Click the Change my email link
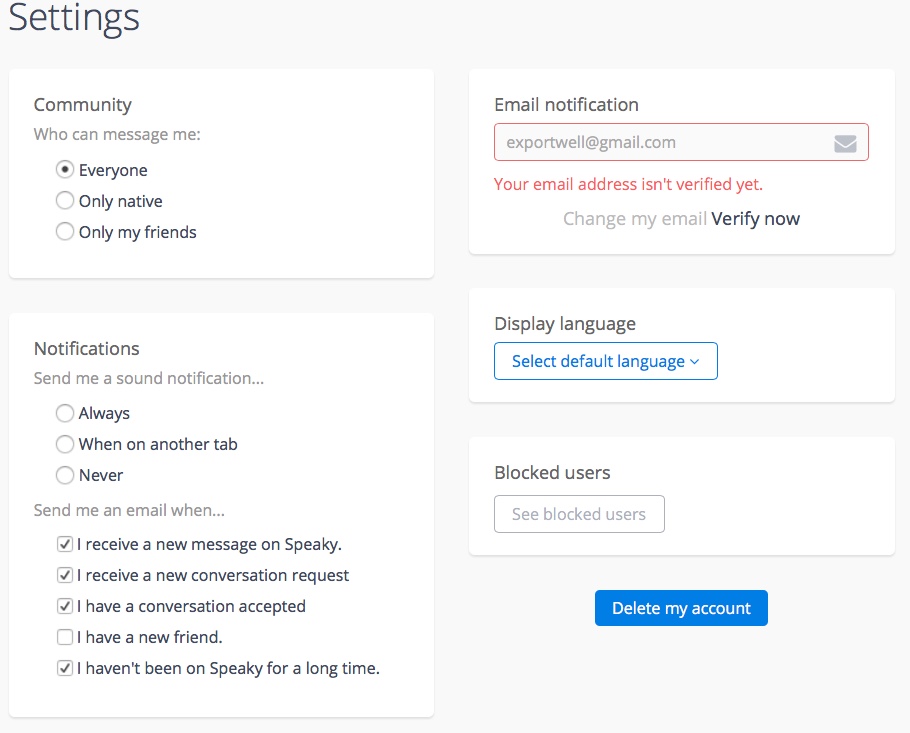 635,219
